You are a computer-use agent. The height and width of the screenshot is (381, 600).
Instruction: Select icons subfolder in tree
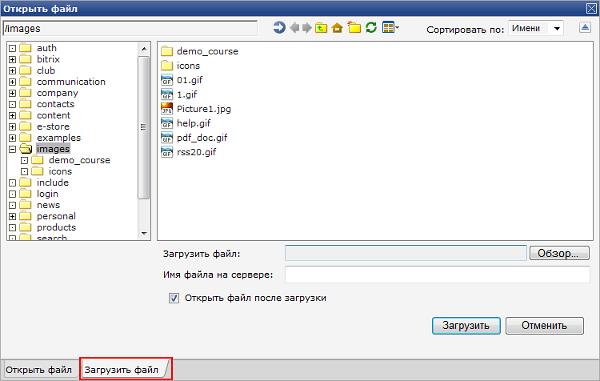60,171
